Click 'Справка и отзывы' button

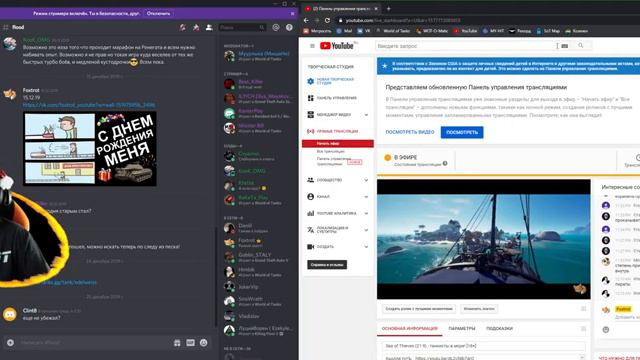[327, 264]
